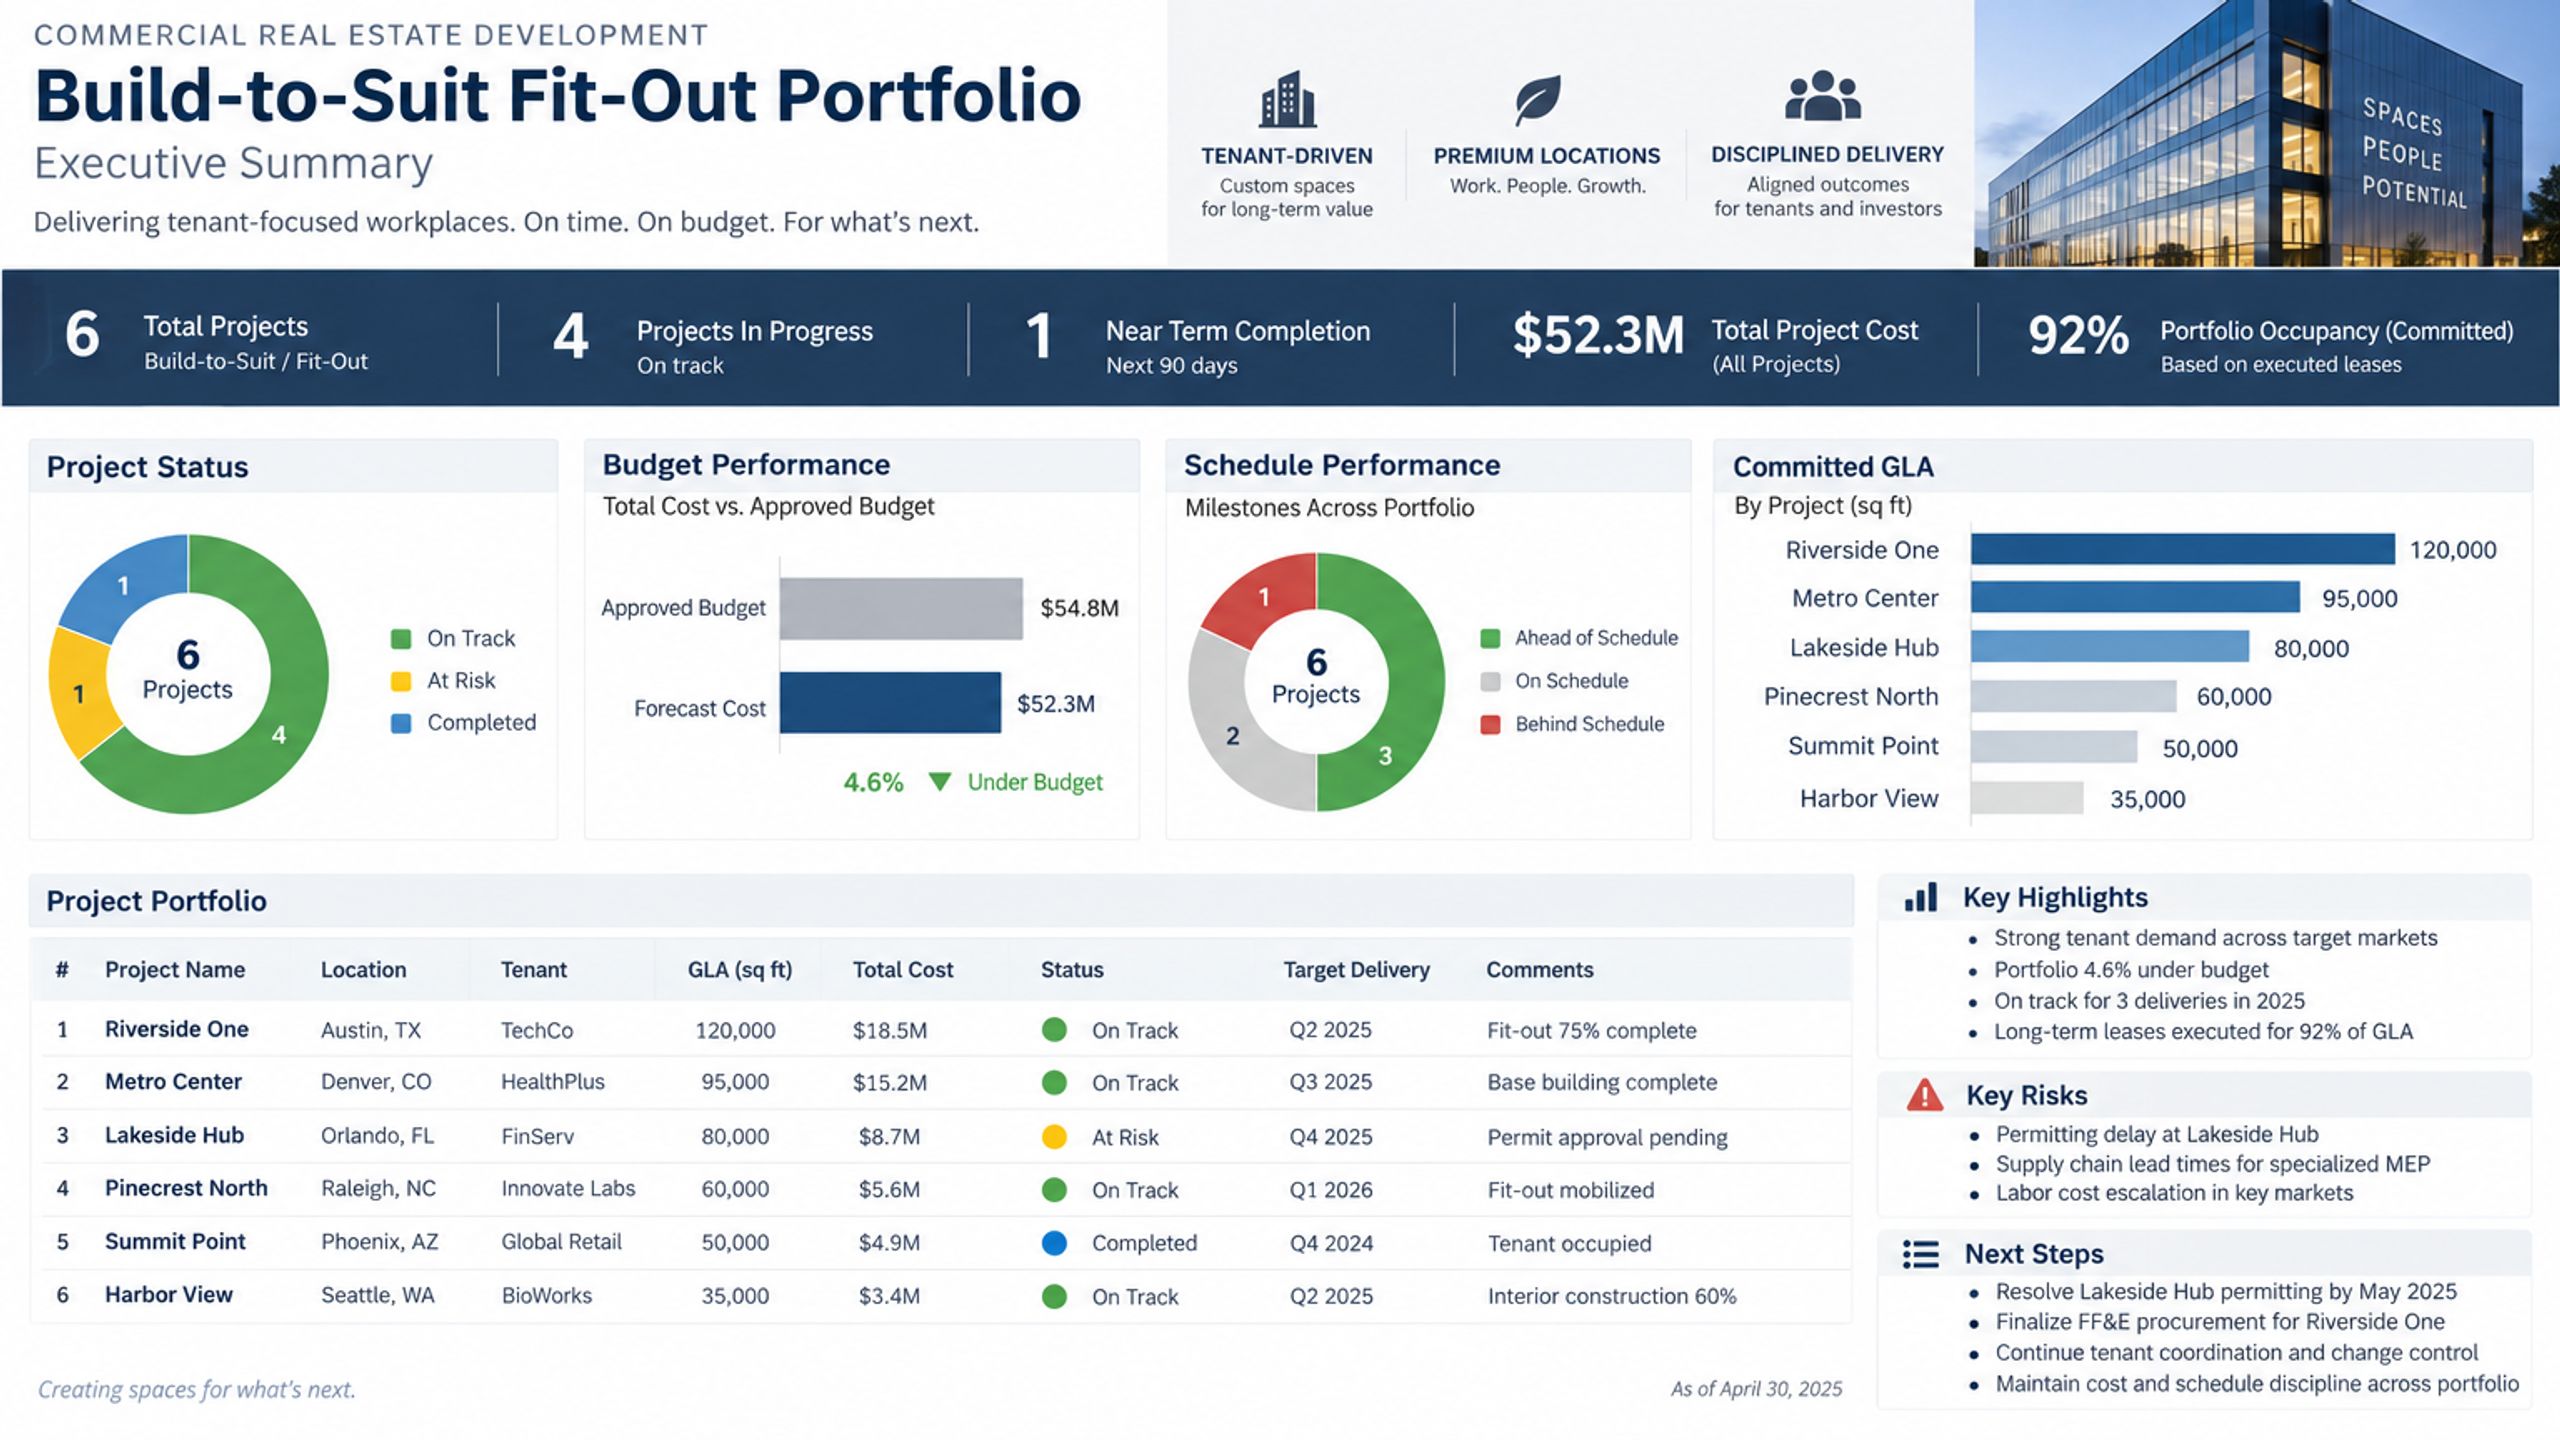Click the Harbor View GLA bar
2560x1440 pixels.
click(2027, 797)
